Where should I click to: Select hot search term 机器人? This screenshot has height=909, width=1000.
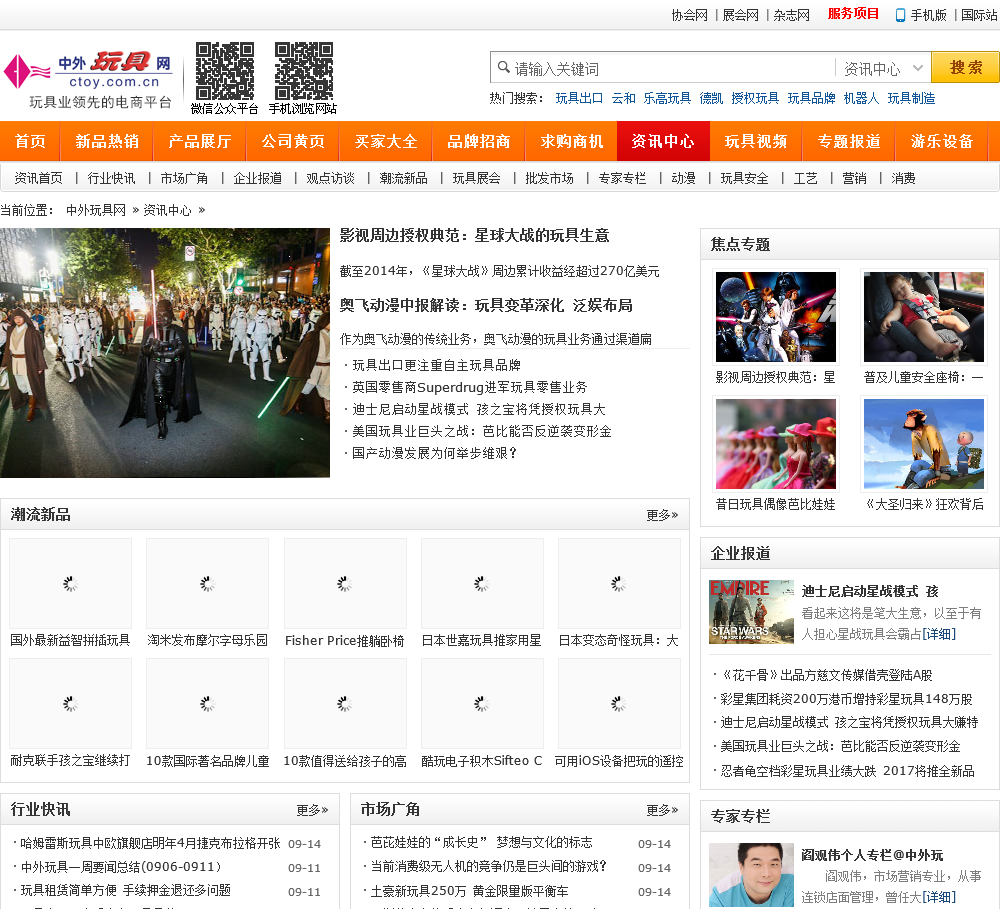(861, 98)
